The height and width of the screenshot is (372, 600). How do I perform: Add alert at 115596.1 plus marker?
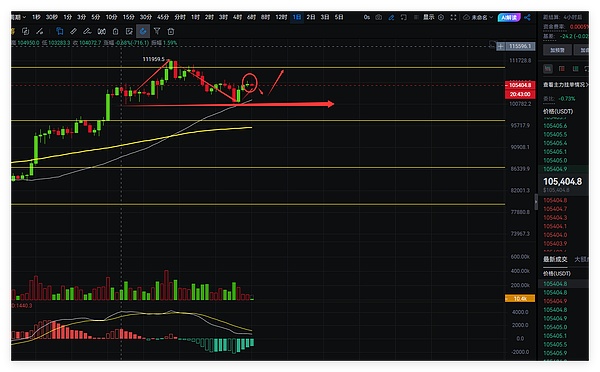tap(501, 46)
